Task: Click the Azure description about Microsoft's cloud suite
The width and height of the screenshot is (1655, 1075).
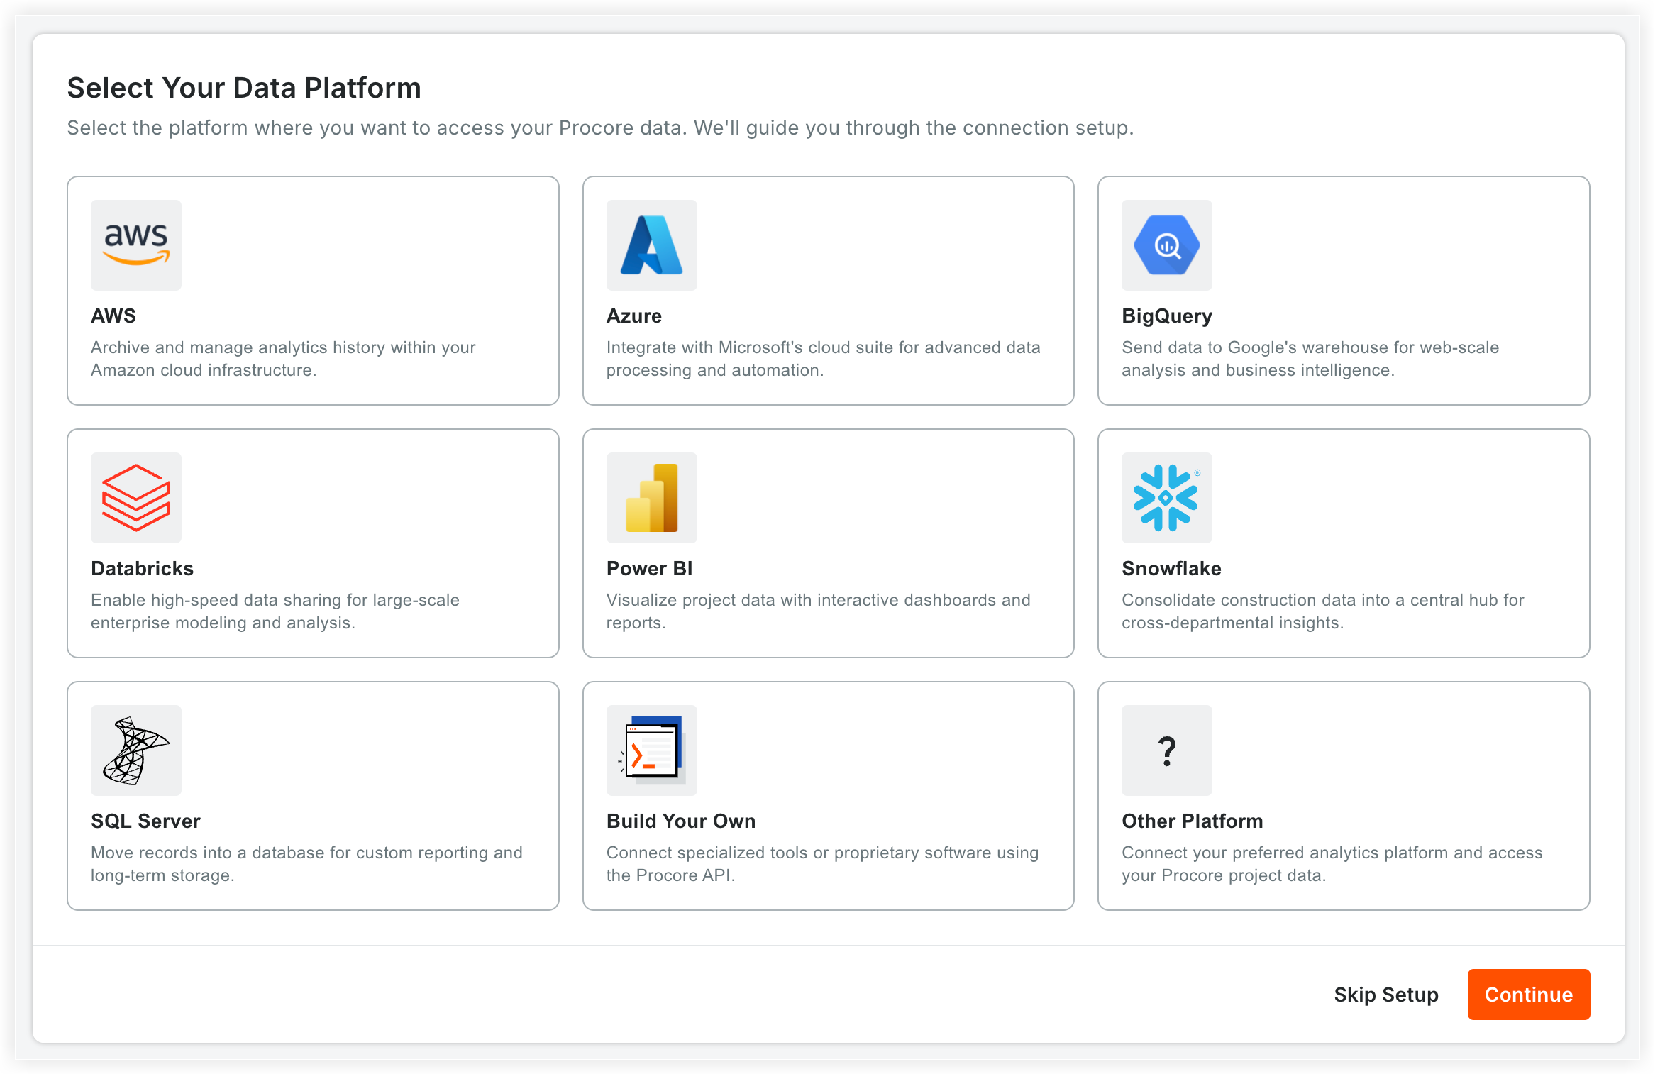Action: [x=823, y=359]
